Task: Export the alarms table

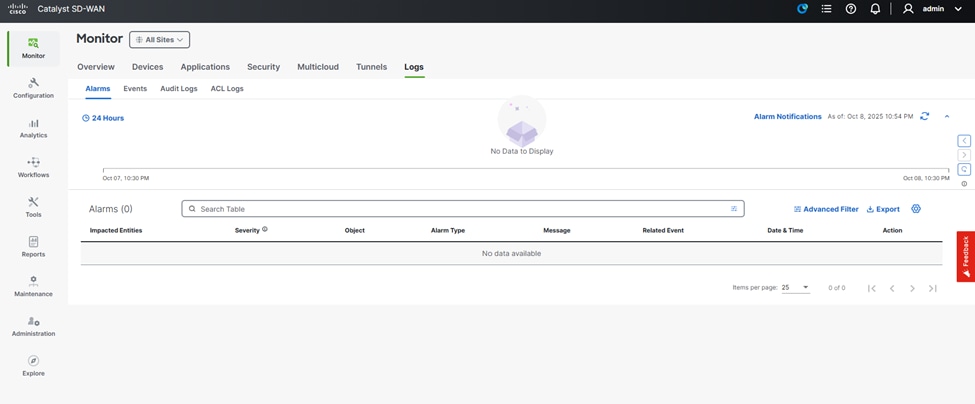Action: pos(883,209)
